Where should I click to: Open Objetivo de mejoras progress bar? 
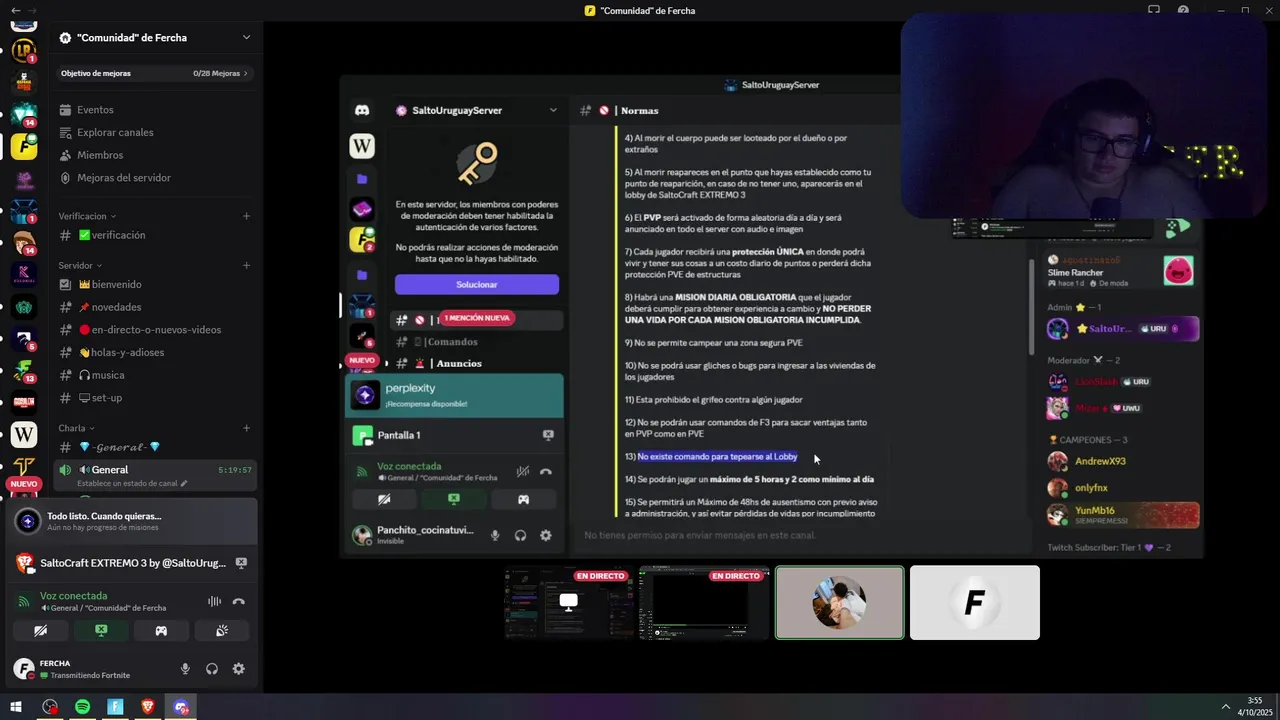tap(155, 73)
